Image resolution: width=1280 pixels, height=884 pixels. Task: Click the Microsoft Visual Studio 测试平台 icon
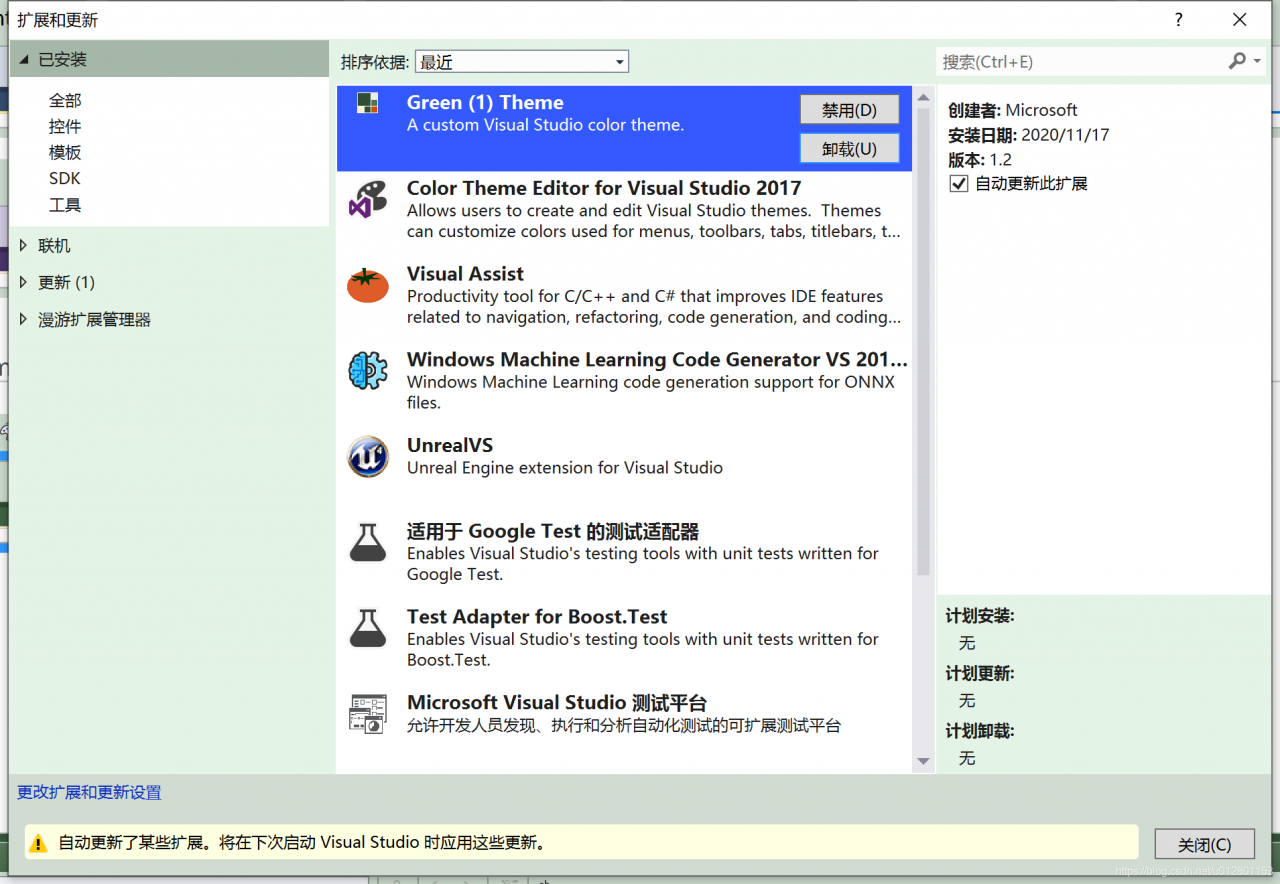pyautogui.click(x=368, y=714)
